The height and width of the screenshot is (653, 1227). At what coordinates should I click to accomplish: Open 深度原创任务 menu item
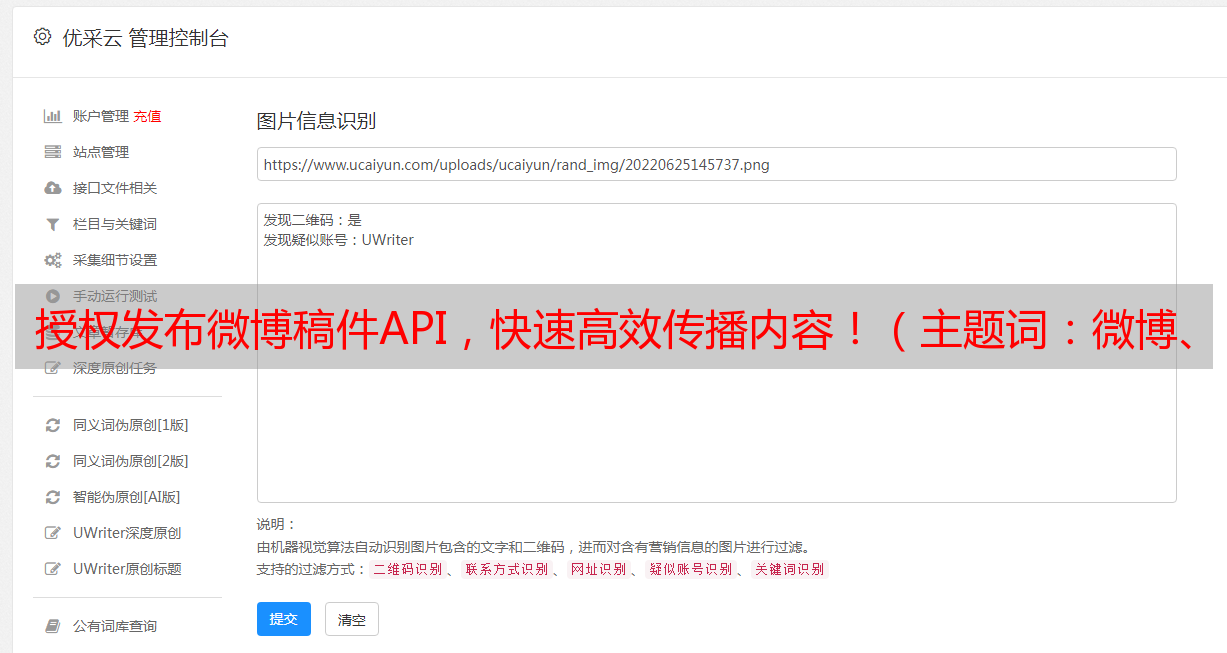115,368
